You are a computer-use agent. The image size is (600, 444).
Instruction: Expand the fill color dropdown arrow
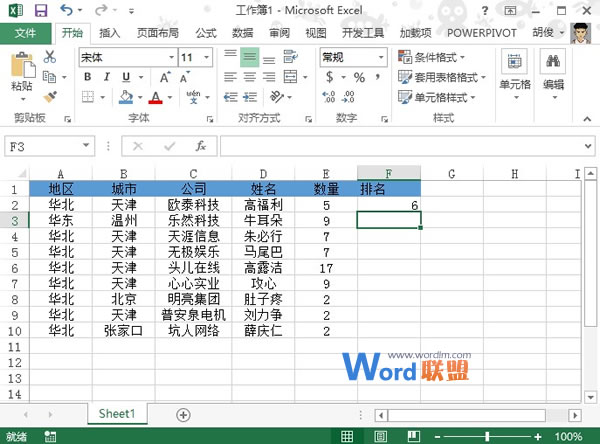point(140,98)
